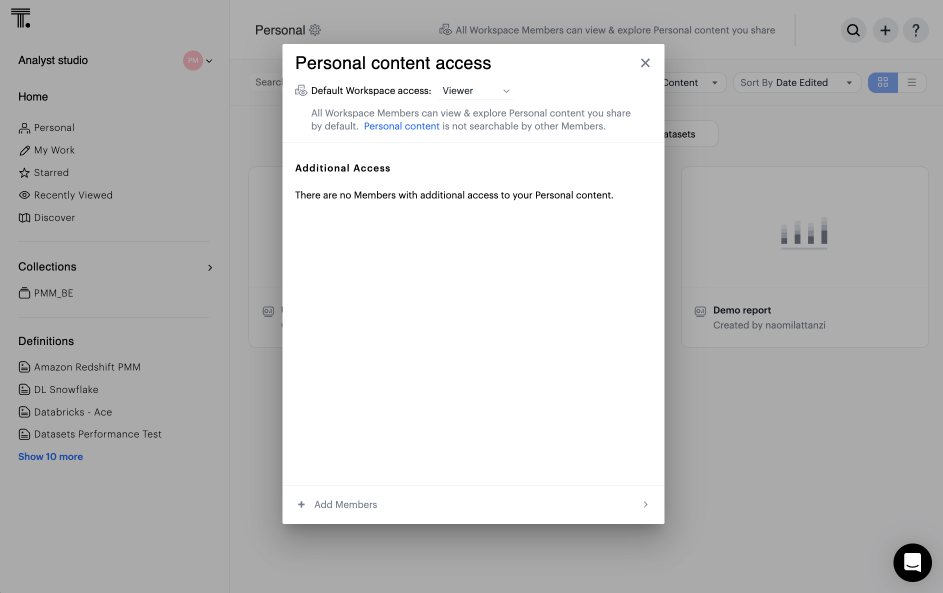943x593 pixels.
Task: Open the search magnifier icon
Action: (853, 30)
